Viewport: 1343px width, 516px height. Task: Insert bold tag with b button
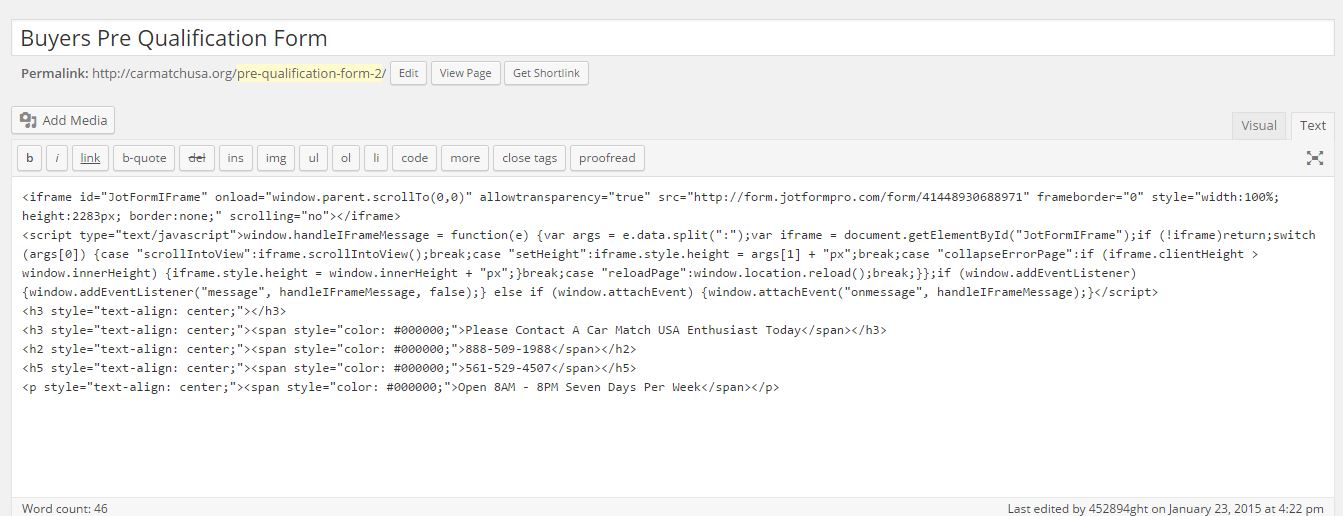pos(30,158)
